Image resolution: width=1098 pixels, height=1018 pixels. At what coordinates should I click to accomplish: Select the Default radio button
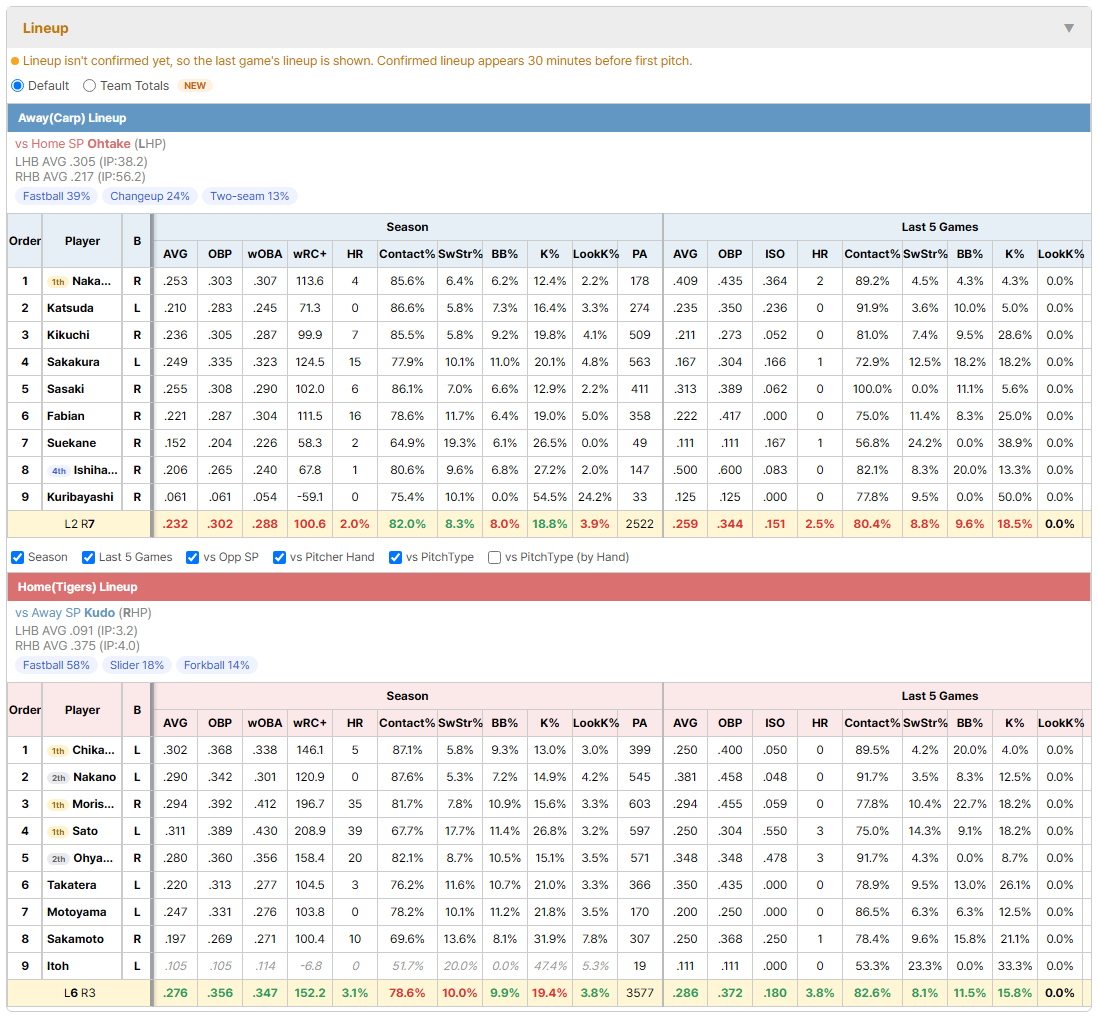[18, 85]
